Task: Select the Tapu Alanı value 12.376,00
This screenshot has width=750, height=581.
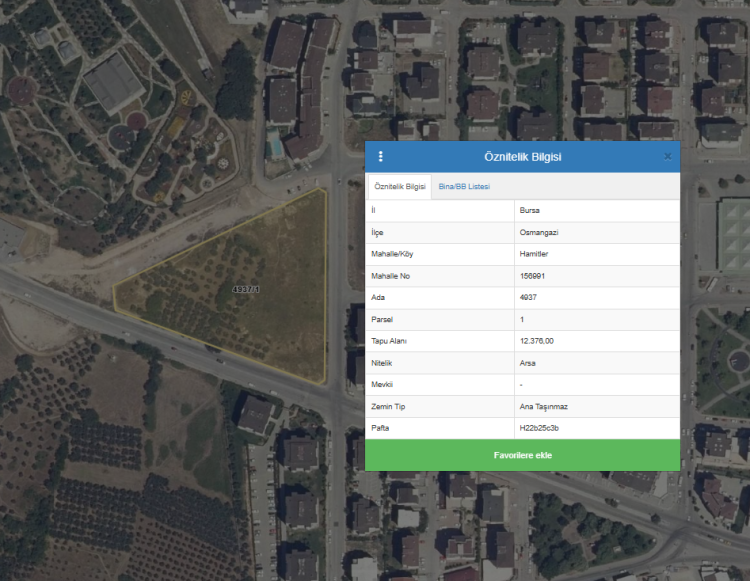Action: pos(537,342)
